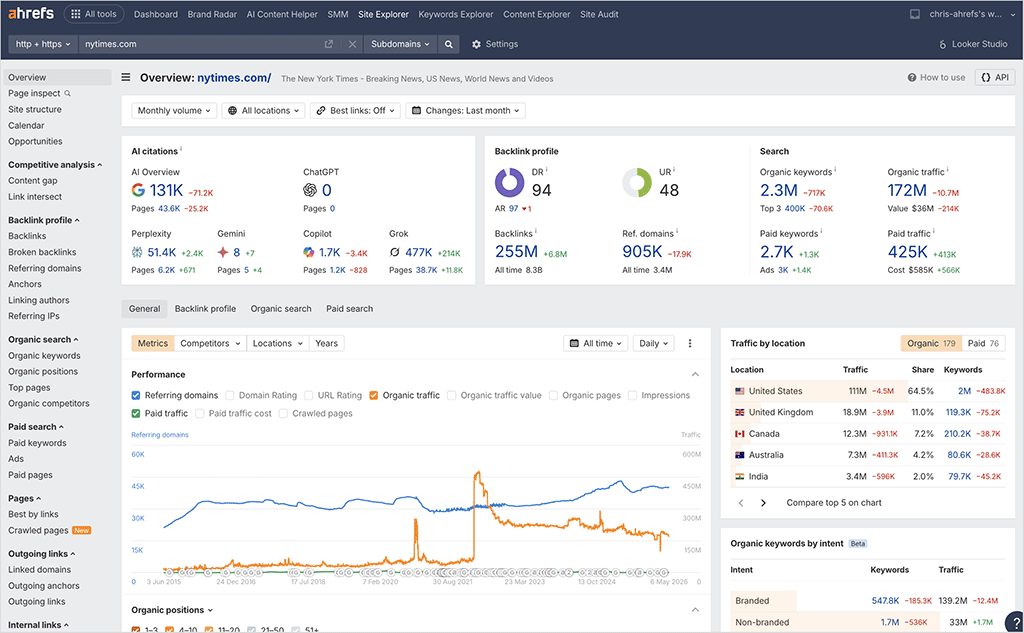
Task: Click the Gemini star icon
Action: [223, 252]
